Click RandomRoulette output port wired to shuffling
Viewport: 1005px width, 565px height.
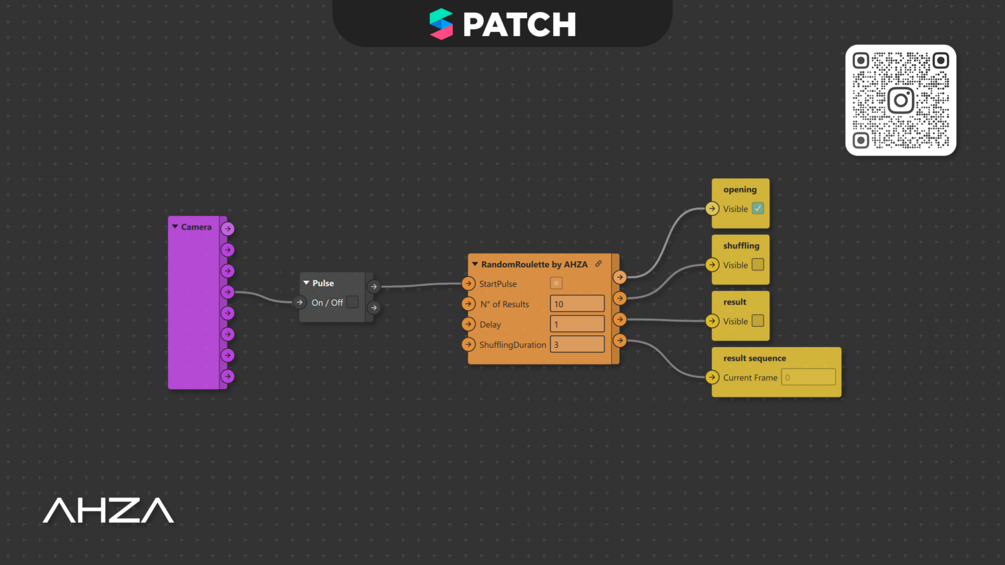pyautogui.click(x=619, y=298)
